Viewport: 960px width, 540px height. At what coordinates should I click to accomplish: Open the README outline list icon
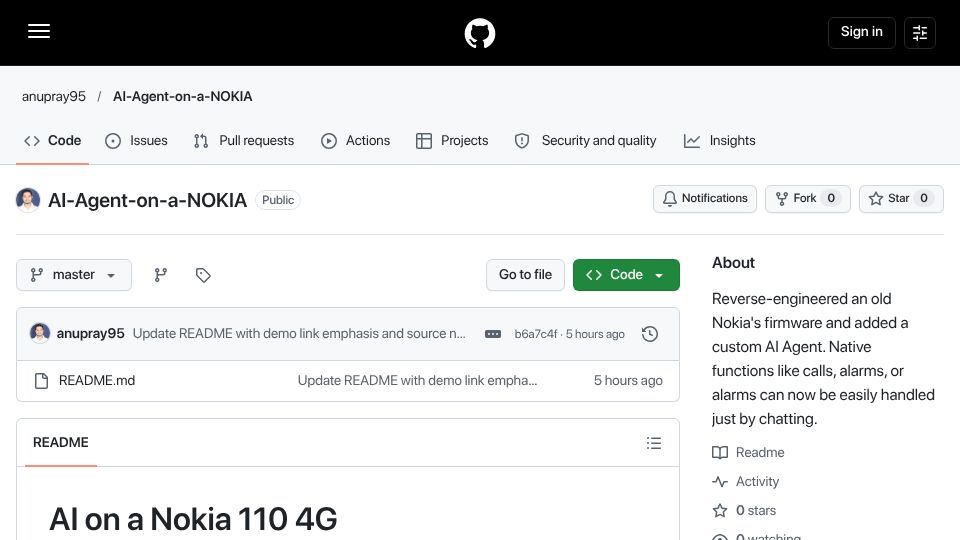click(x=654, y=443)
